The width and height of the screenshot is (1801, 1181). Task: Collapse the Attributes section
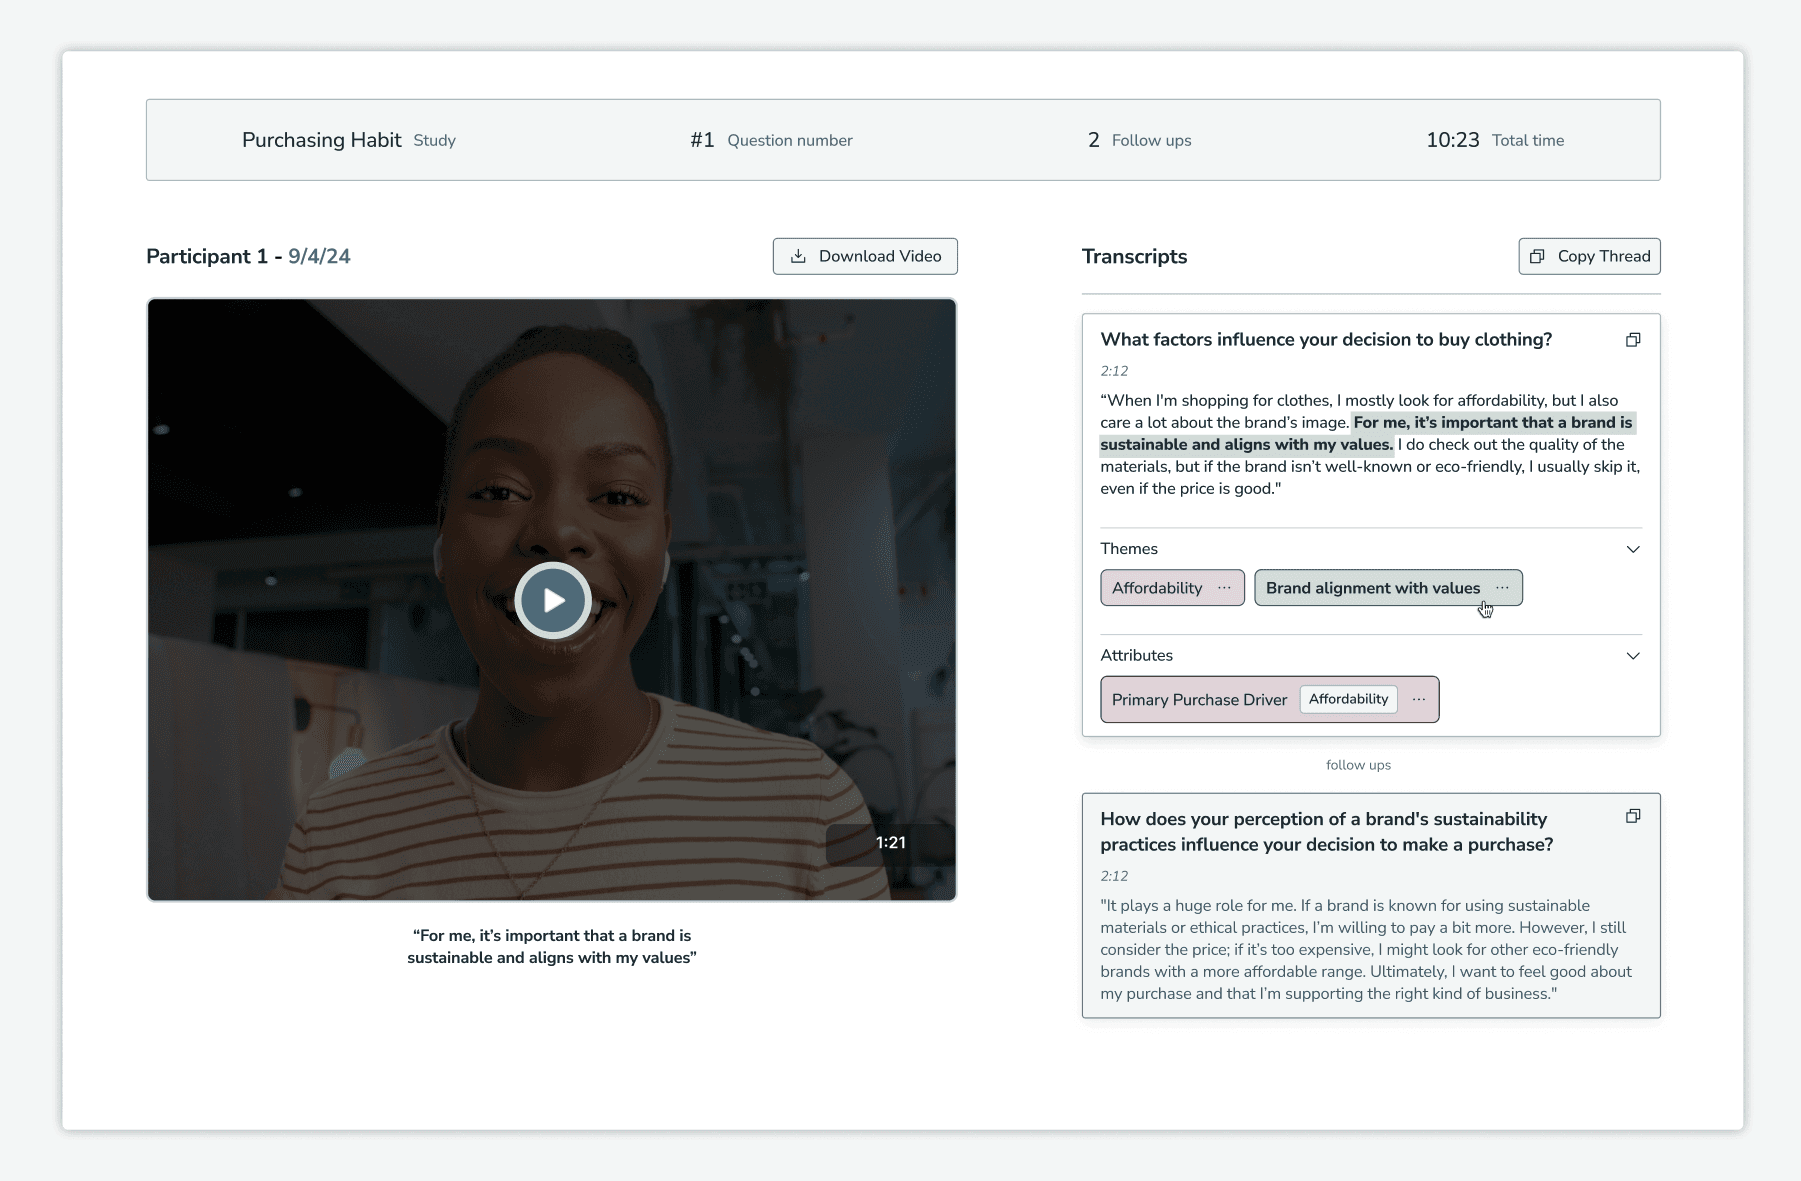coord(1633,656)
